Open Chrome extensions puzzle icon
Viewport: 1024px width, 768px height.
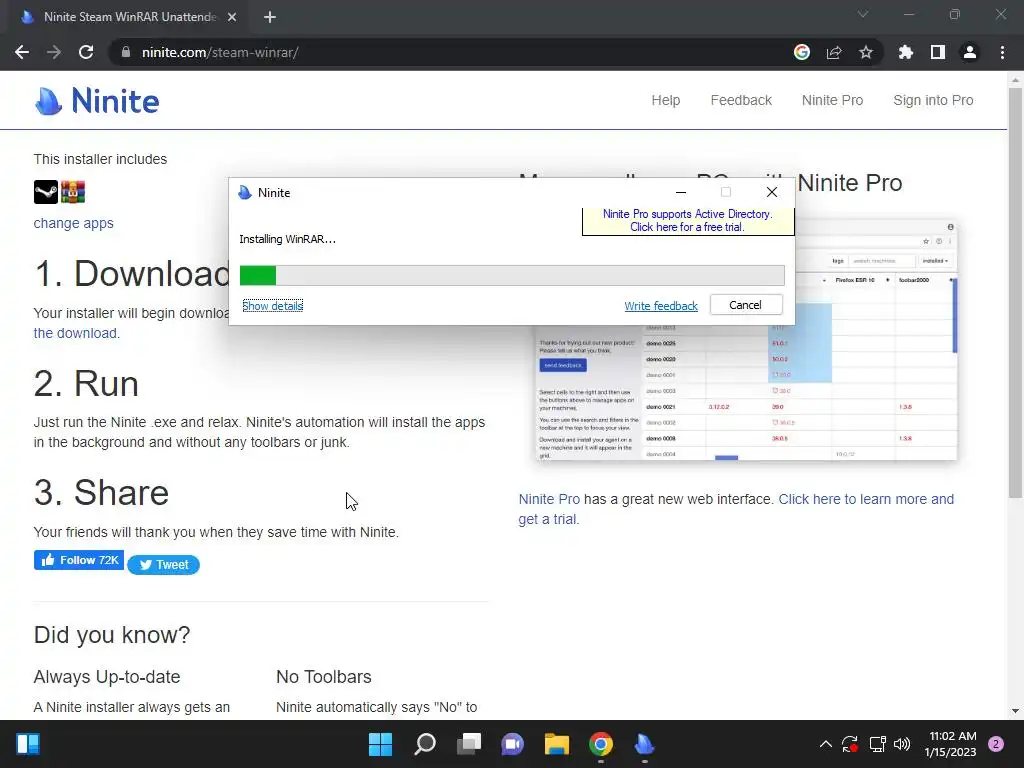(906, 52)
